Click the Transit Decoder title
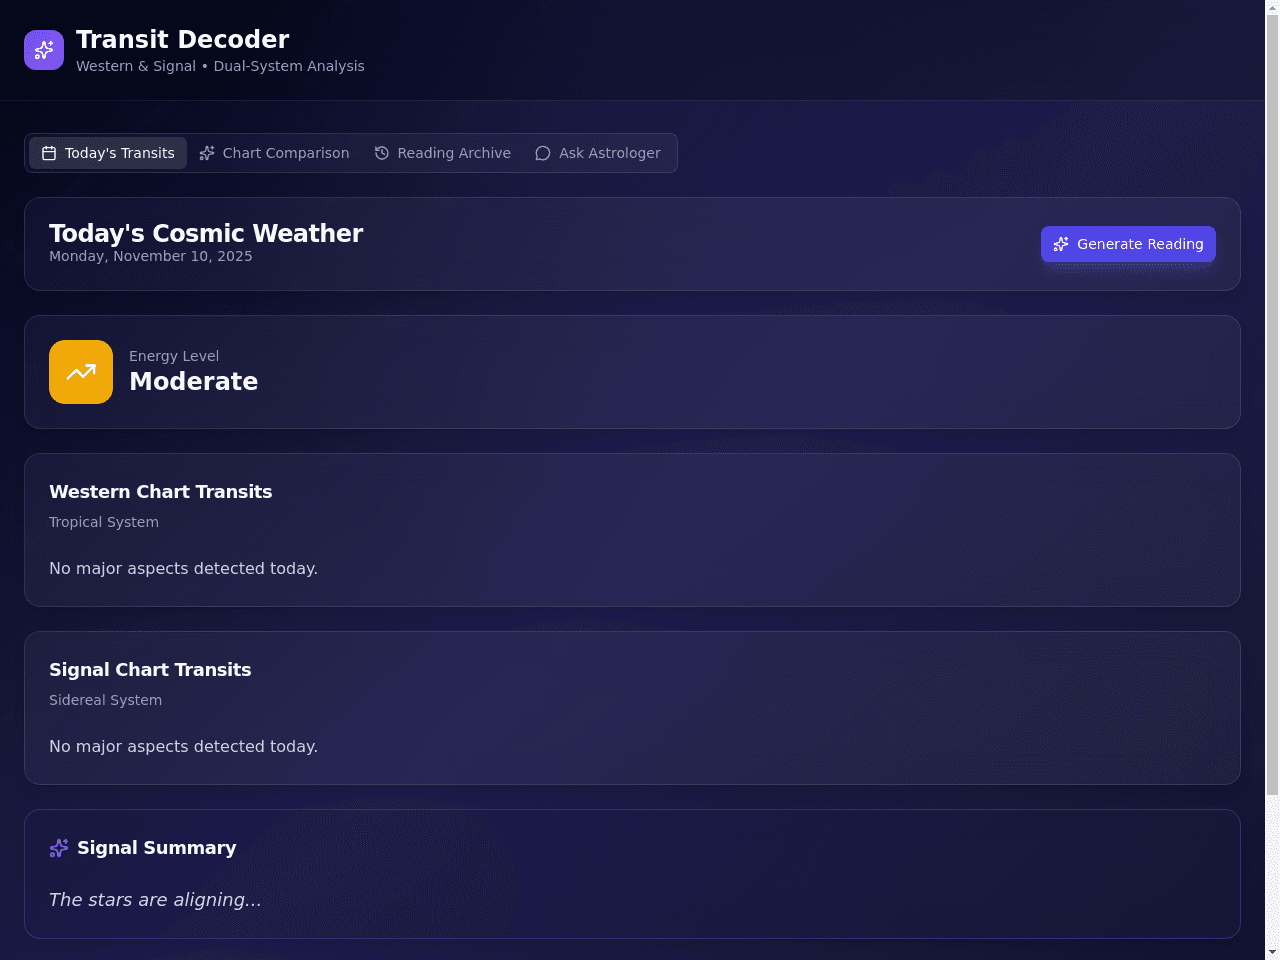 pyautogui.click(x=183, y=39)
